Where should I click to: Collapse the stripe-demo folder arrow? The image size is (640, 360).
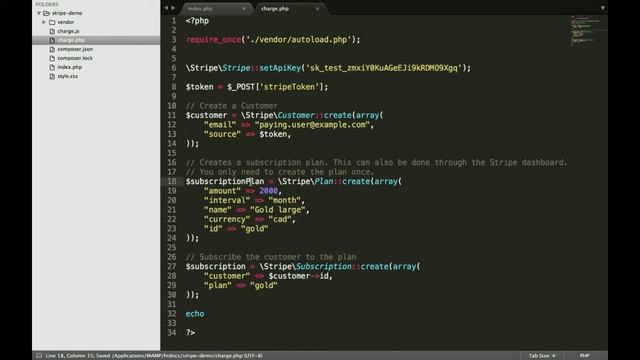[39, 13]
